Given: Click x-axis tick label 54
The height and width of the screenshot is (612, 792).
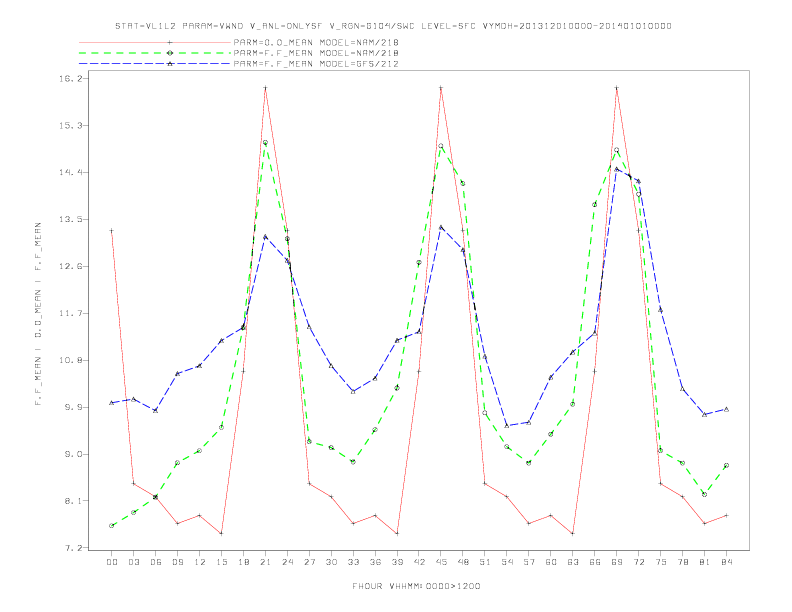Looking at the screenshot, I should click(x=507, y=562).
